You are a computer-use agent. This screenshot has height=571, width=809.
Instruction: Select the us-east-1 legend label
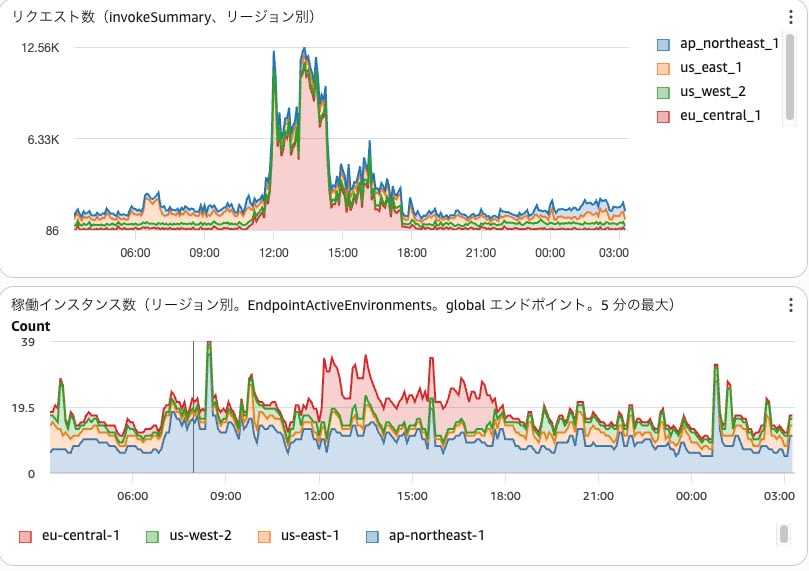(310, 535)
